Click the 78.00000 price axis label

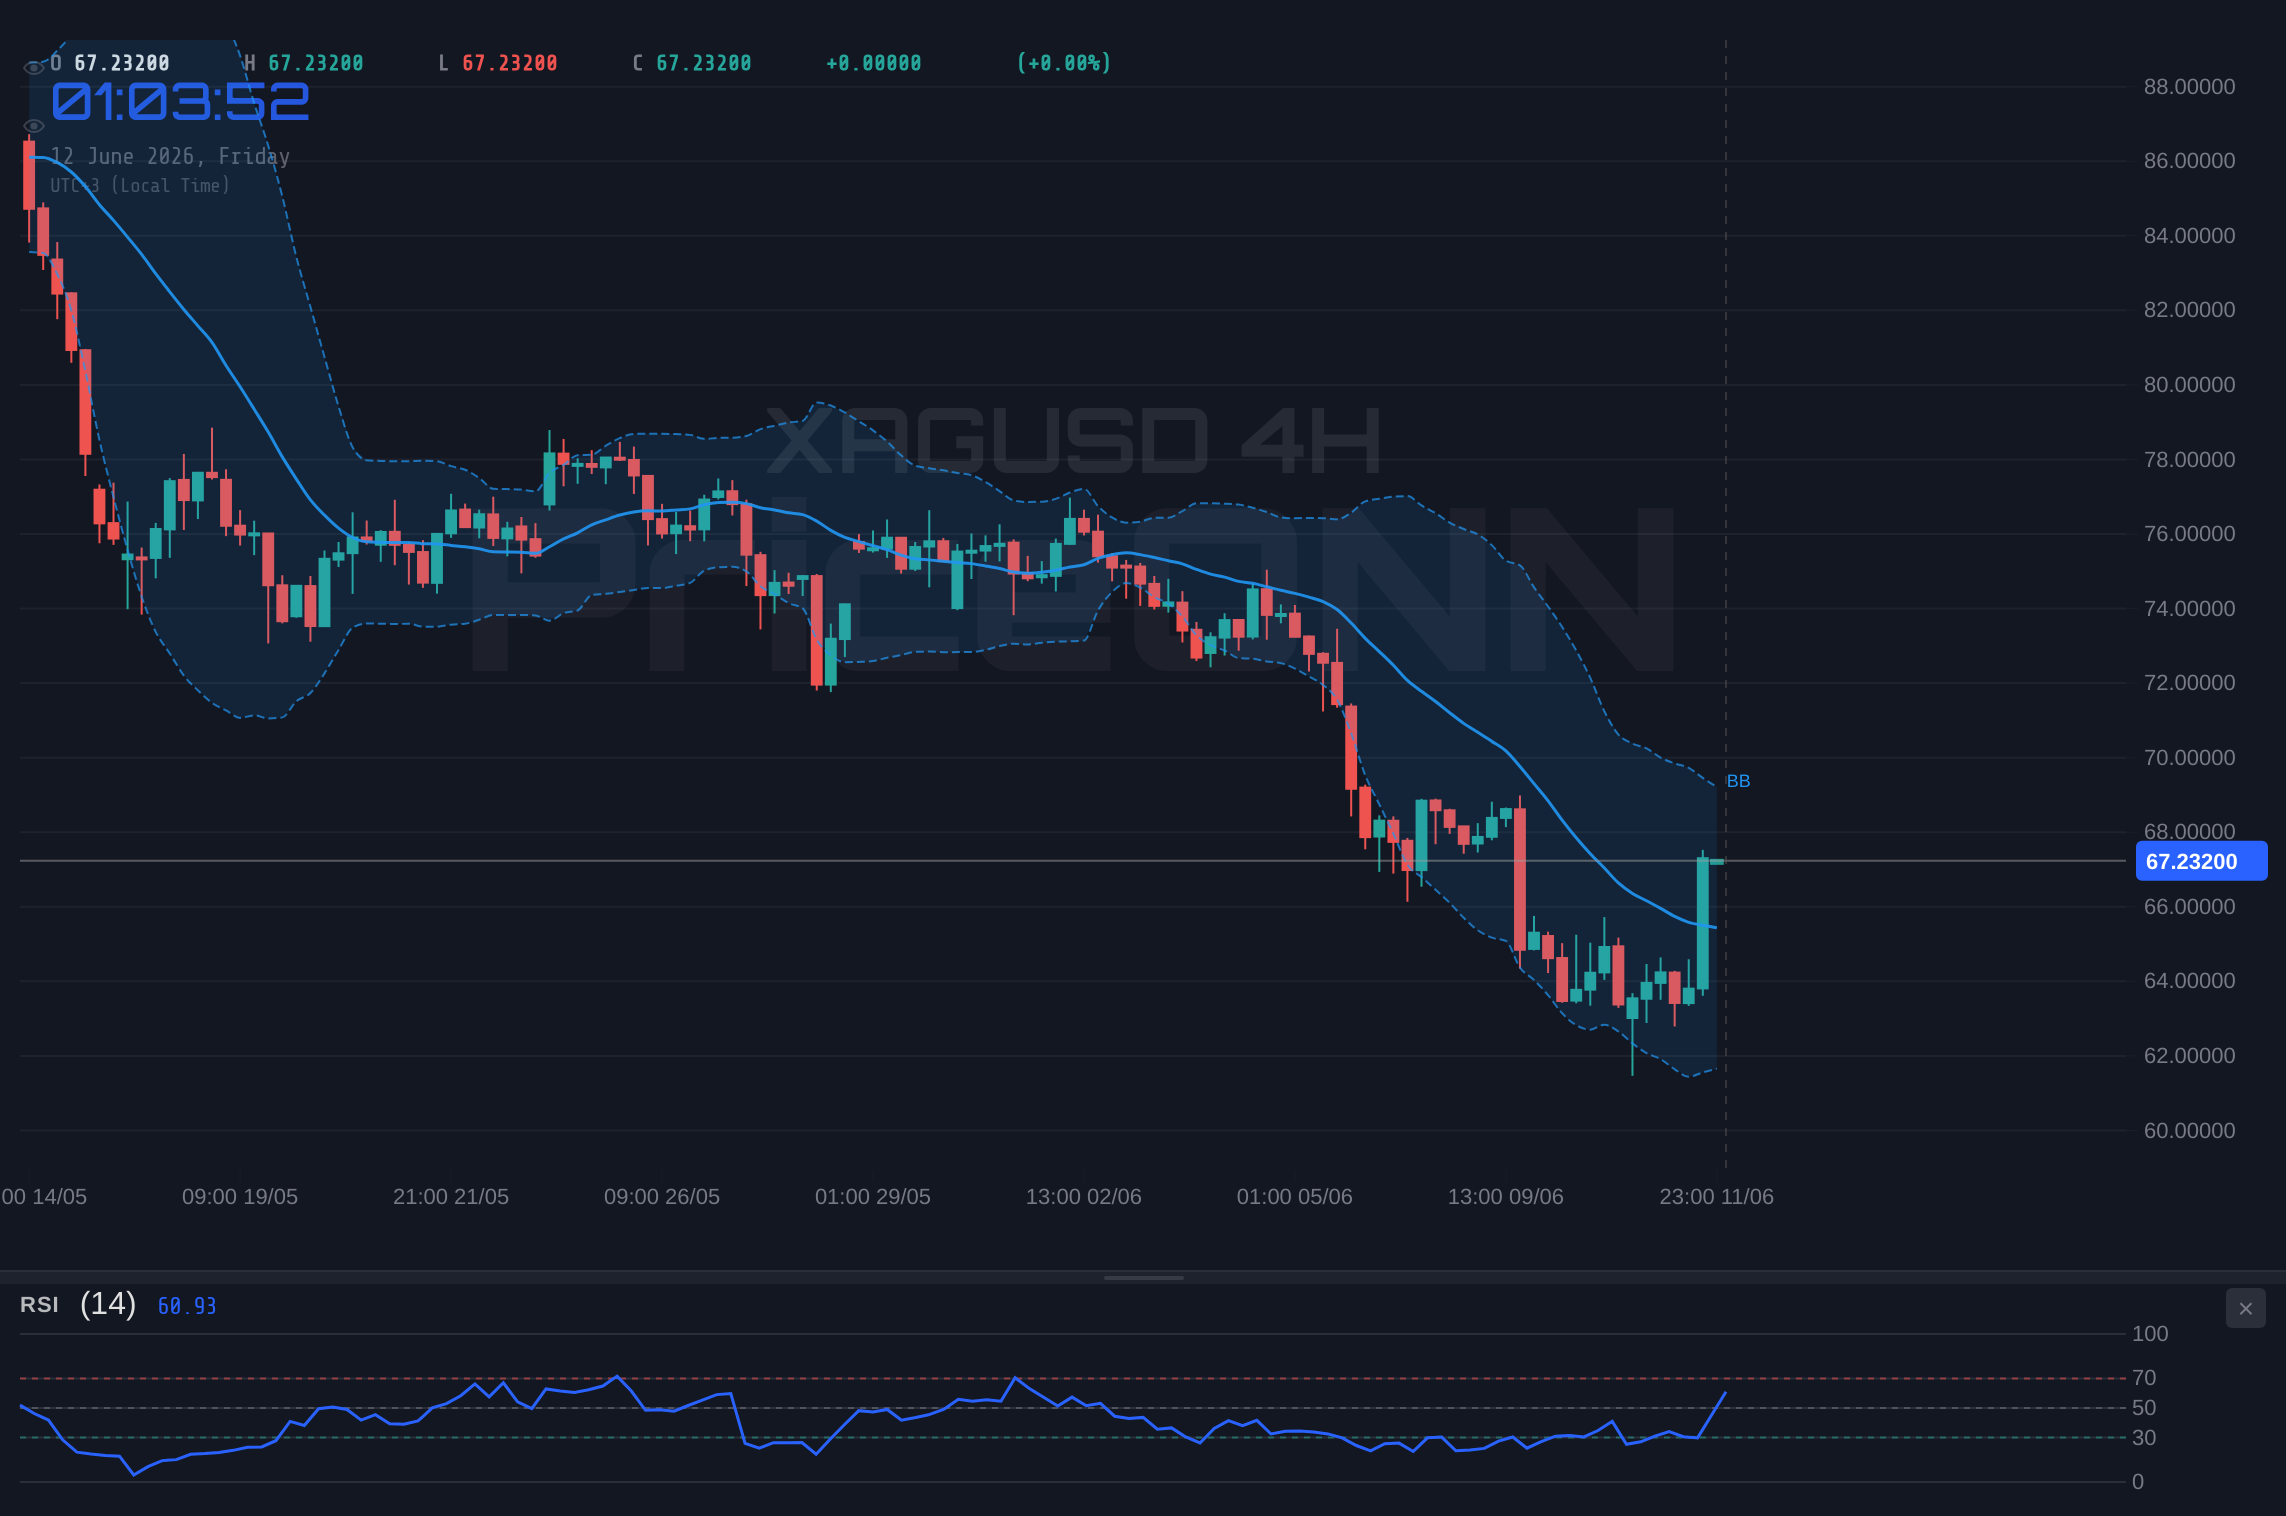(2189, 460)
